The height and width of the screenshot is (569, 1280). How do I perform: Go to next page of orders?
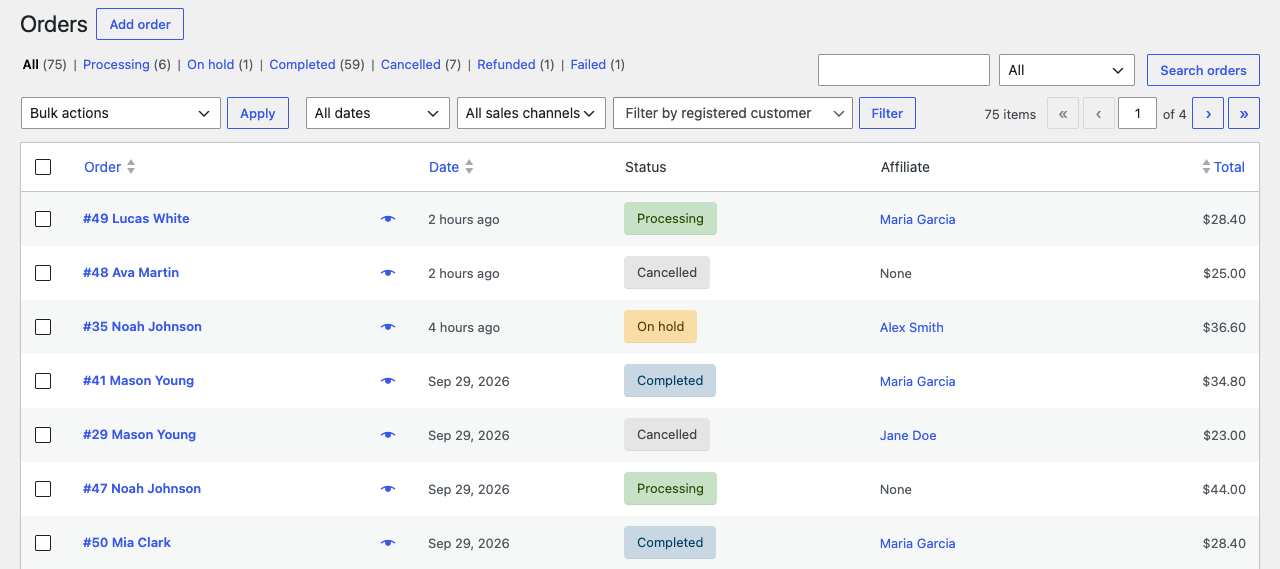(1208, 114)
